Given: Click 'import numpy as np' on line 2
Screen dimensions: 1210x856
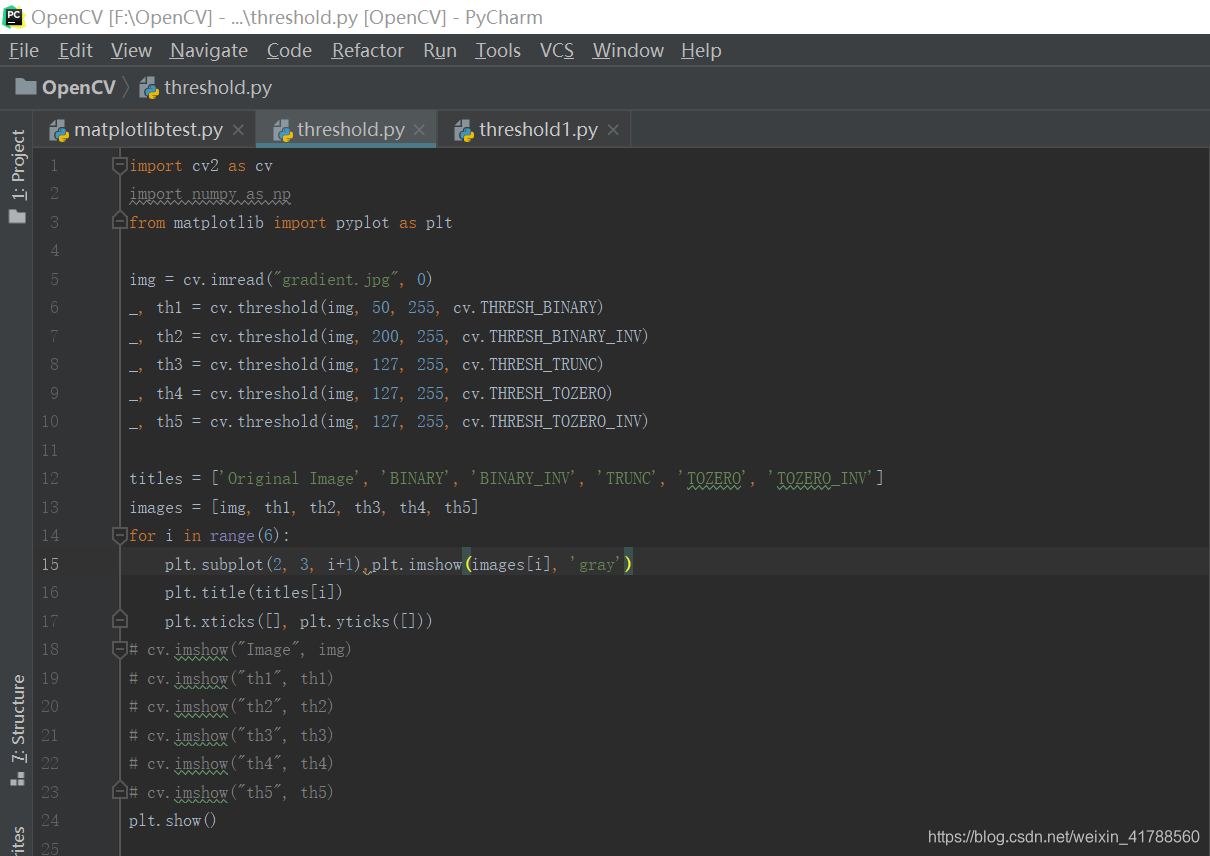Looking at the screenshot, I should [x=210, y=194].
